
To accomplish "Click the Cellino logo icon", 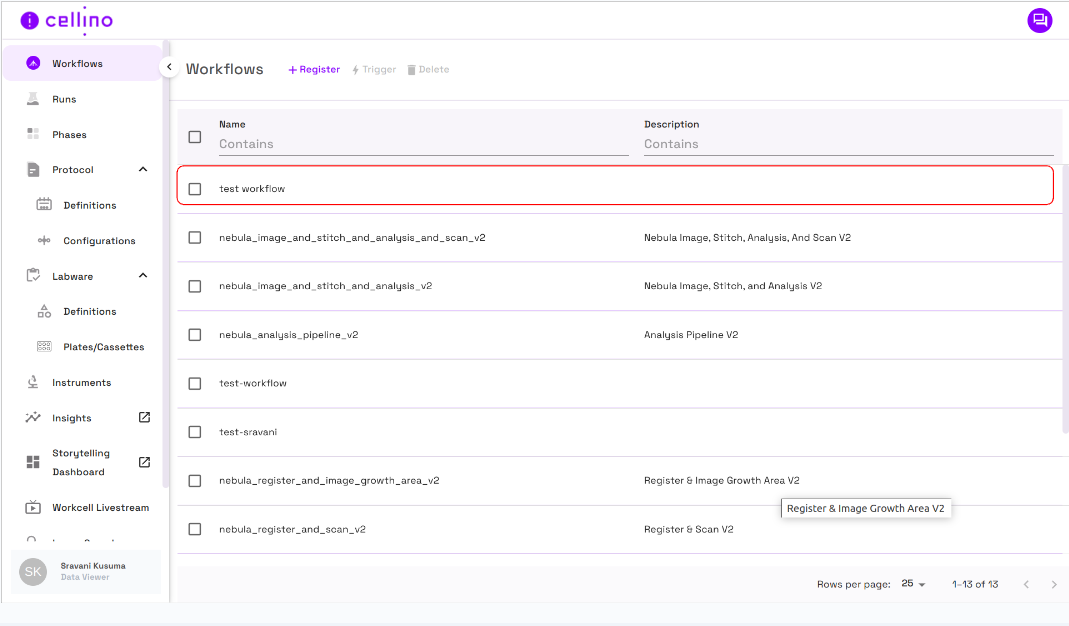I will point(30,20).
